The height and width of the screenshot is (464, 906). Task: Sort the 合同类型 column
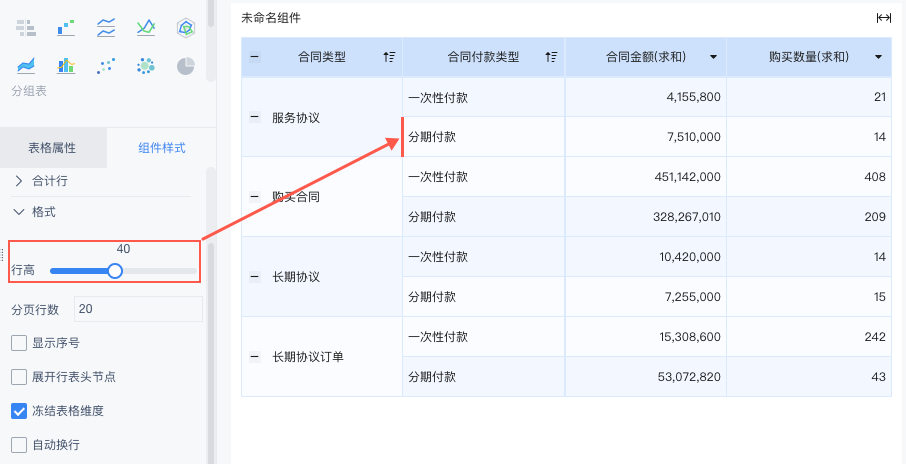click(389, 57)
